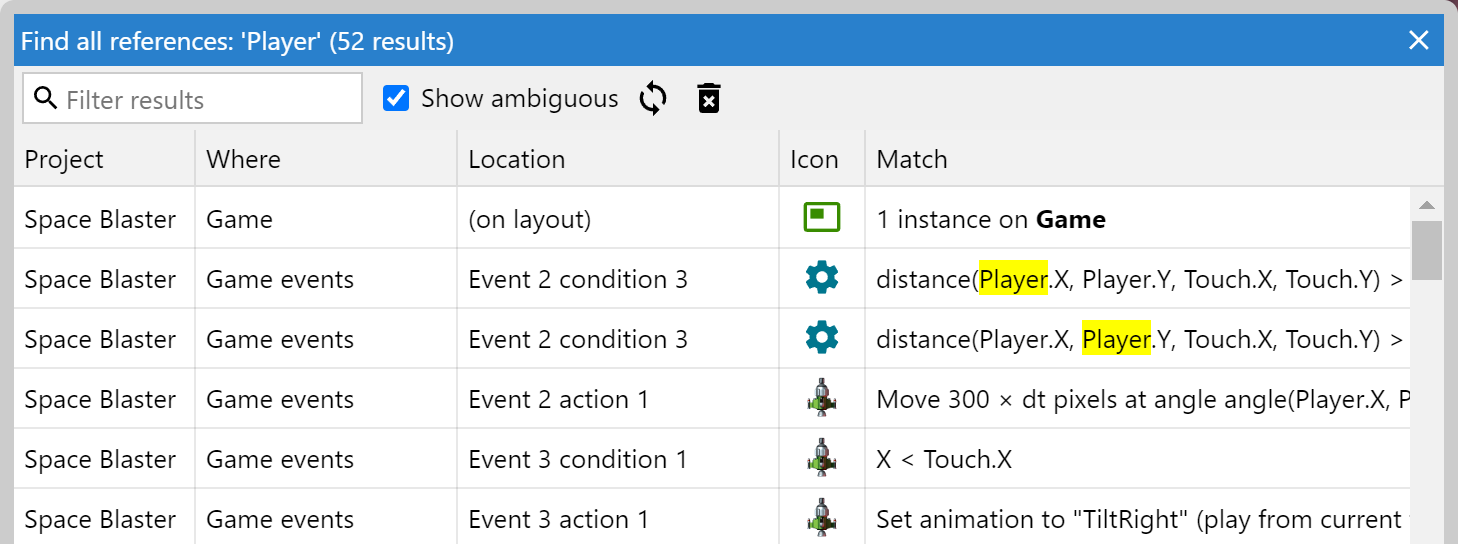This screenshot has width=1458, height=544.
Task: Click the search magnifier icon
Action: [x=45, y=99]
